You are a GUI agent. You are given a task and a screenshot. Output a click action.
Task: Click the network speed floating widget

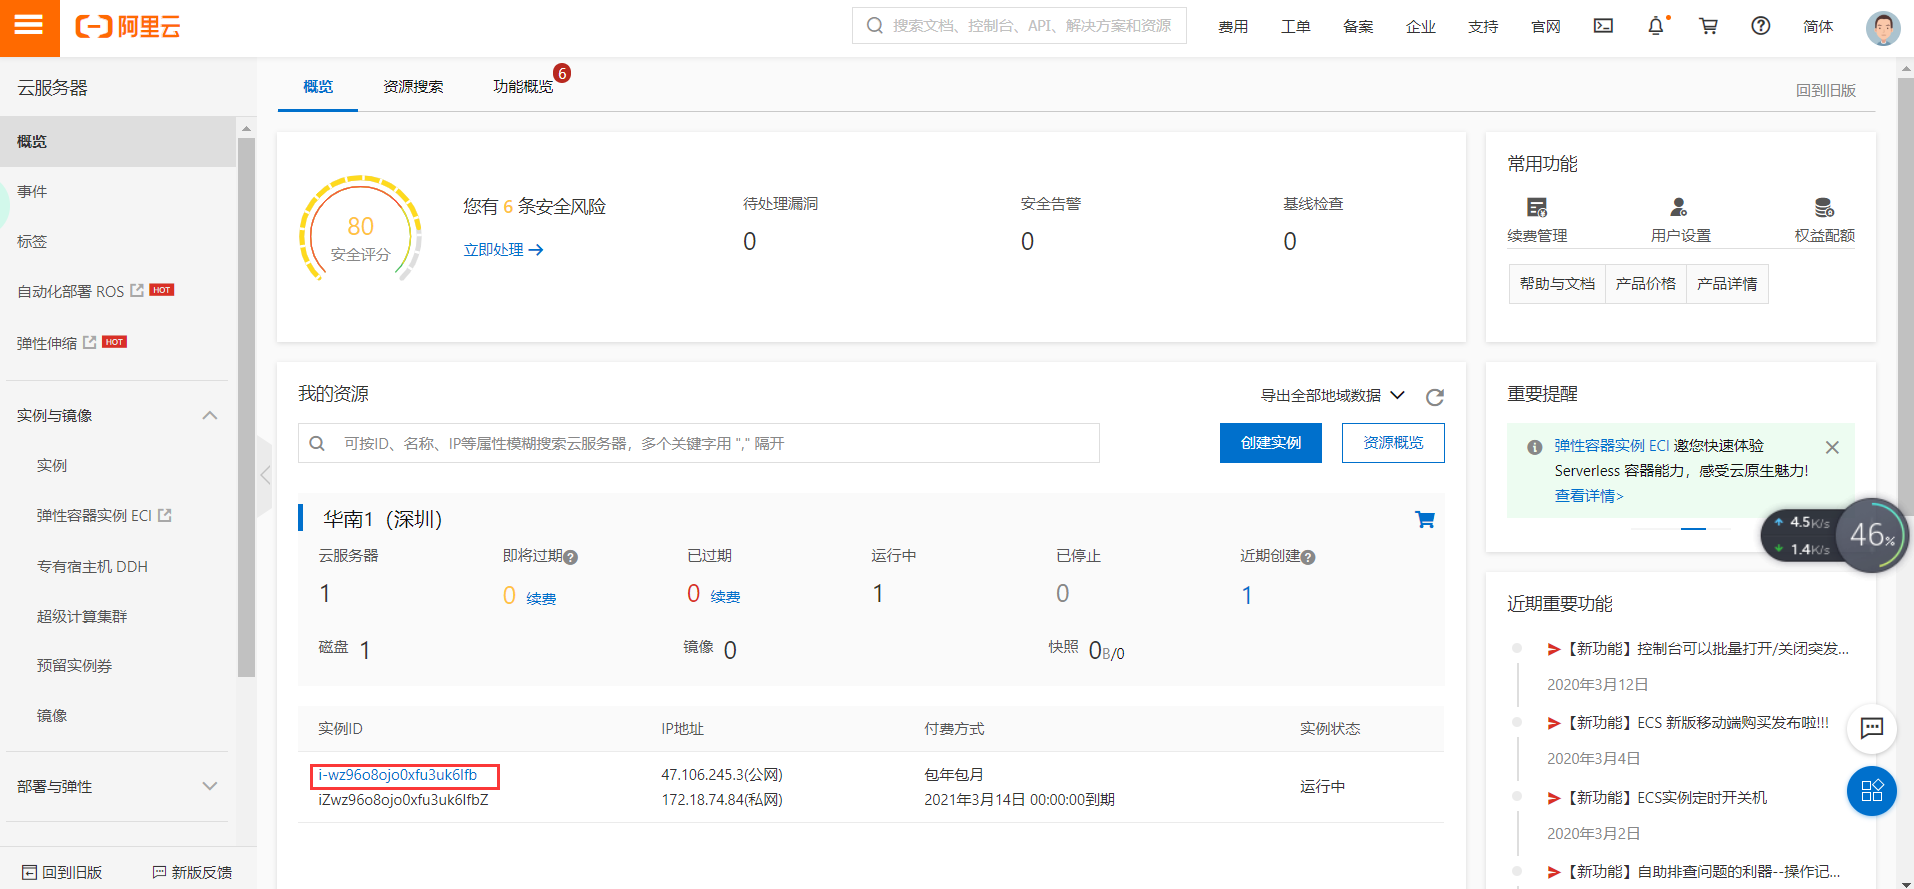click(x=1834, y=536)
